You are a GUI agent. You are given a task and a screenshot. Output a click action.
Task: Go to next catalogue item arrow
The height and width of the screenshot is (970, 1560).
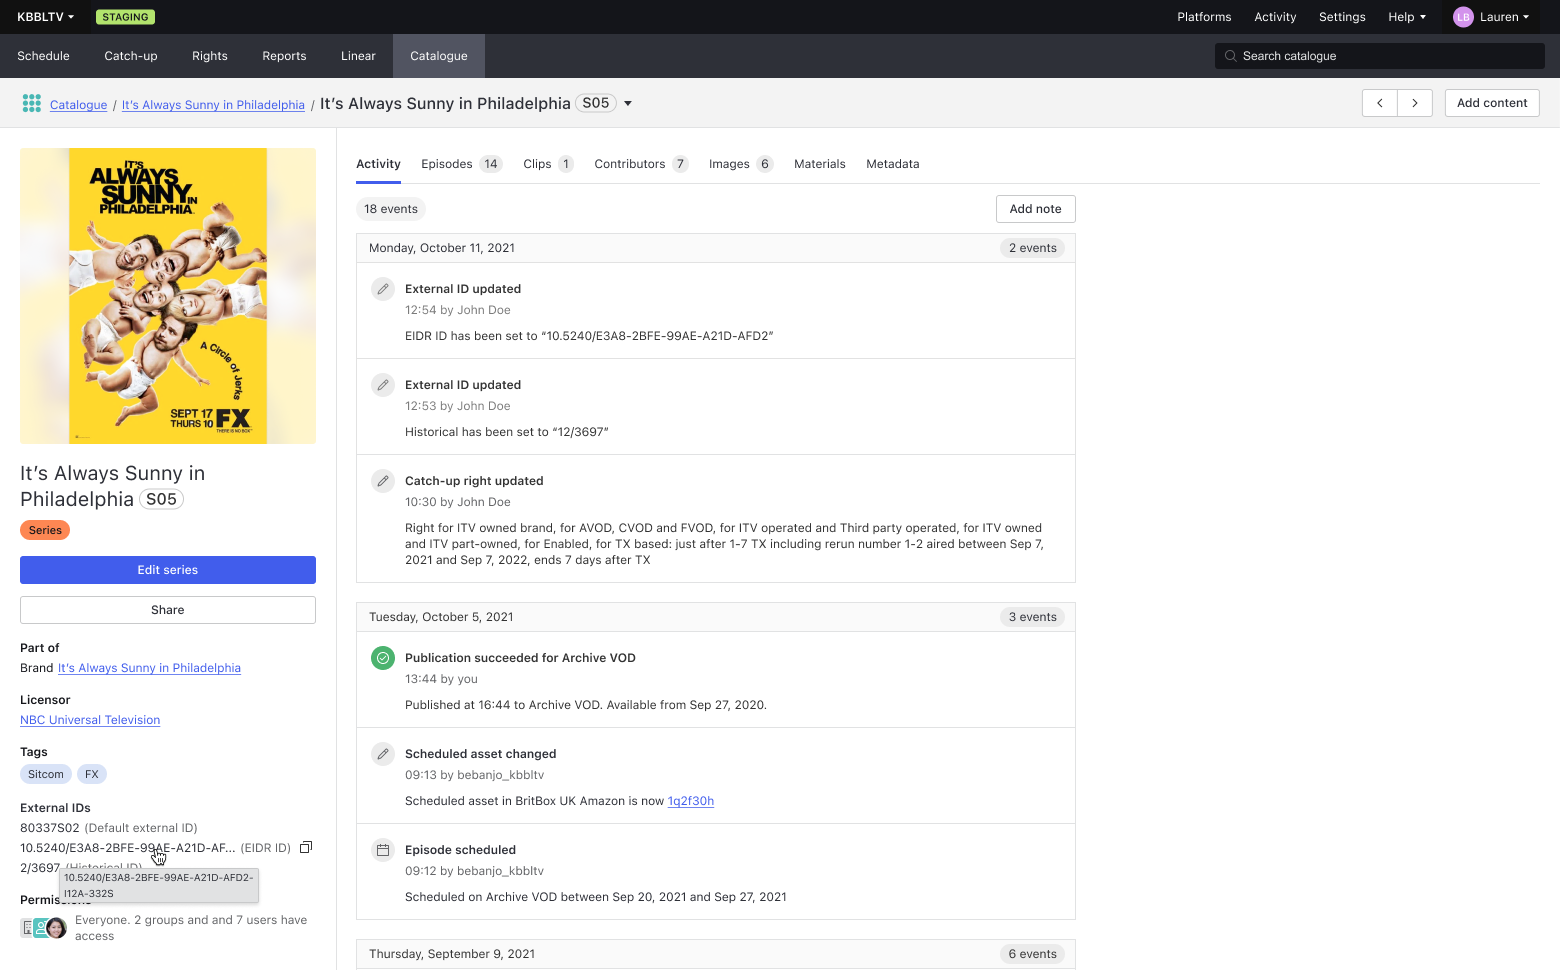(1415, 103)
